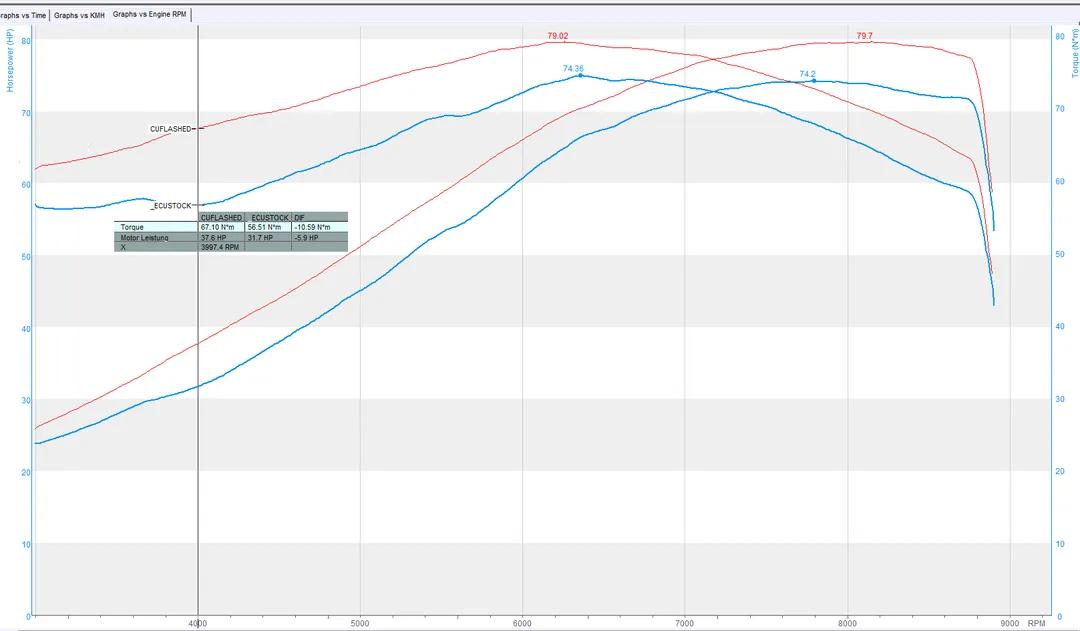Select the Graphs vs Engine RPM tab

(150, 14)
